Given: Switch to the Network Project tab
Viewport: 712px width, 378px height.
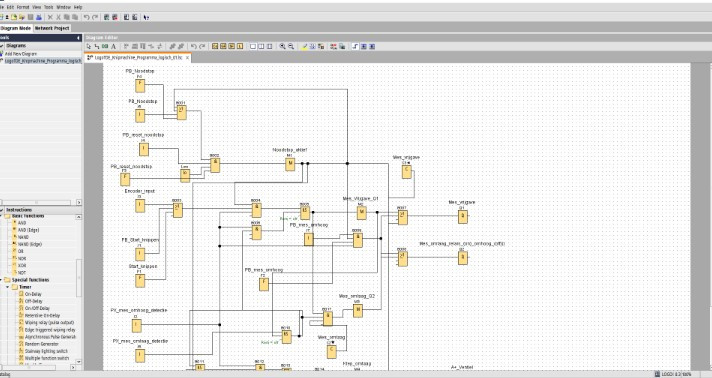Looking at the screenshot, I should [52, 28].
